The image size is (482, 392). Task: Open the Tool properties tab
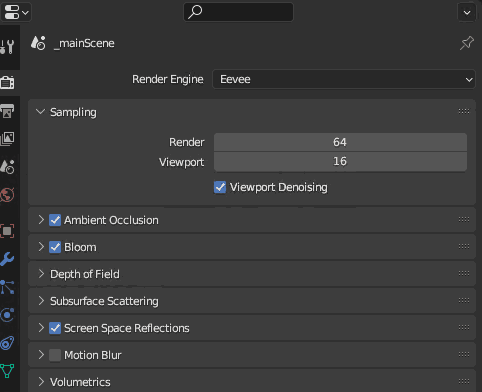click(x=7, y=47)
